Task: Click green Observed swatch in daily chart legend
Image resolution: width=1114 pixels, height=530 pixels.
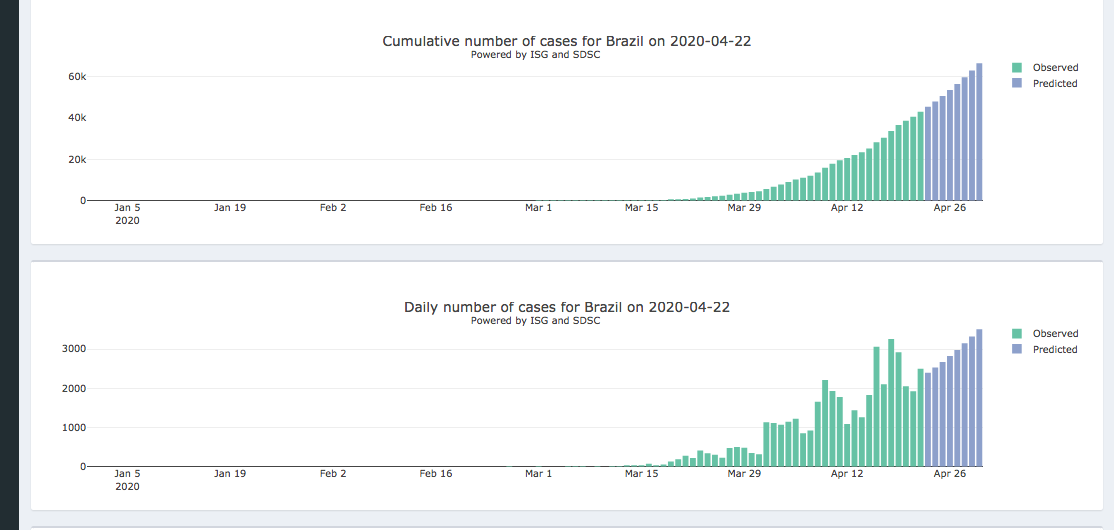Action: click(x=1017, y=334)
